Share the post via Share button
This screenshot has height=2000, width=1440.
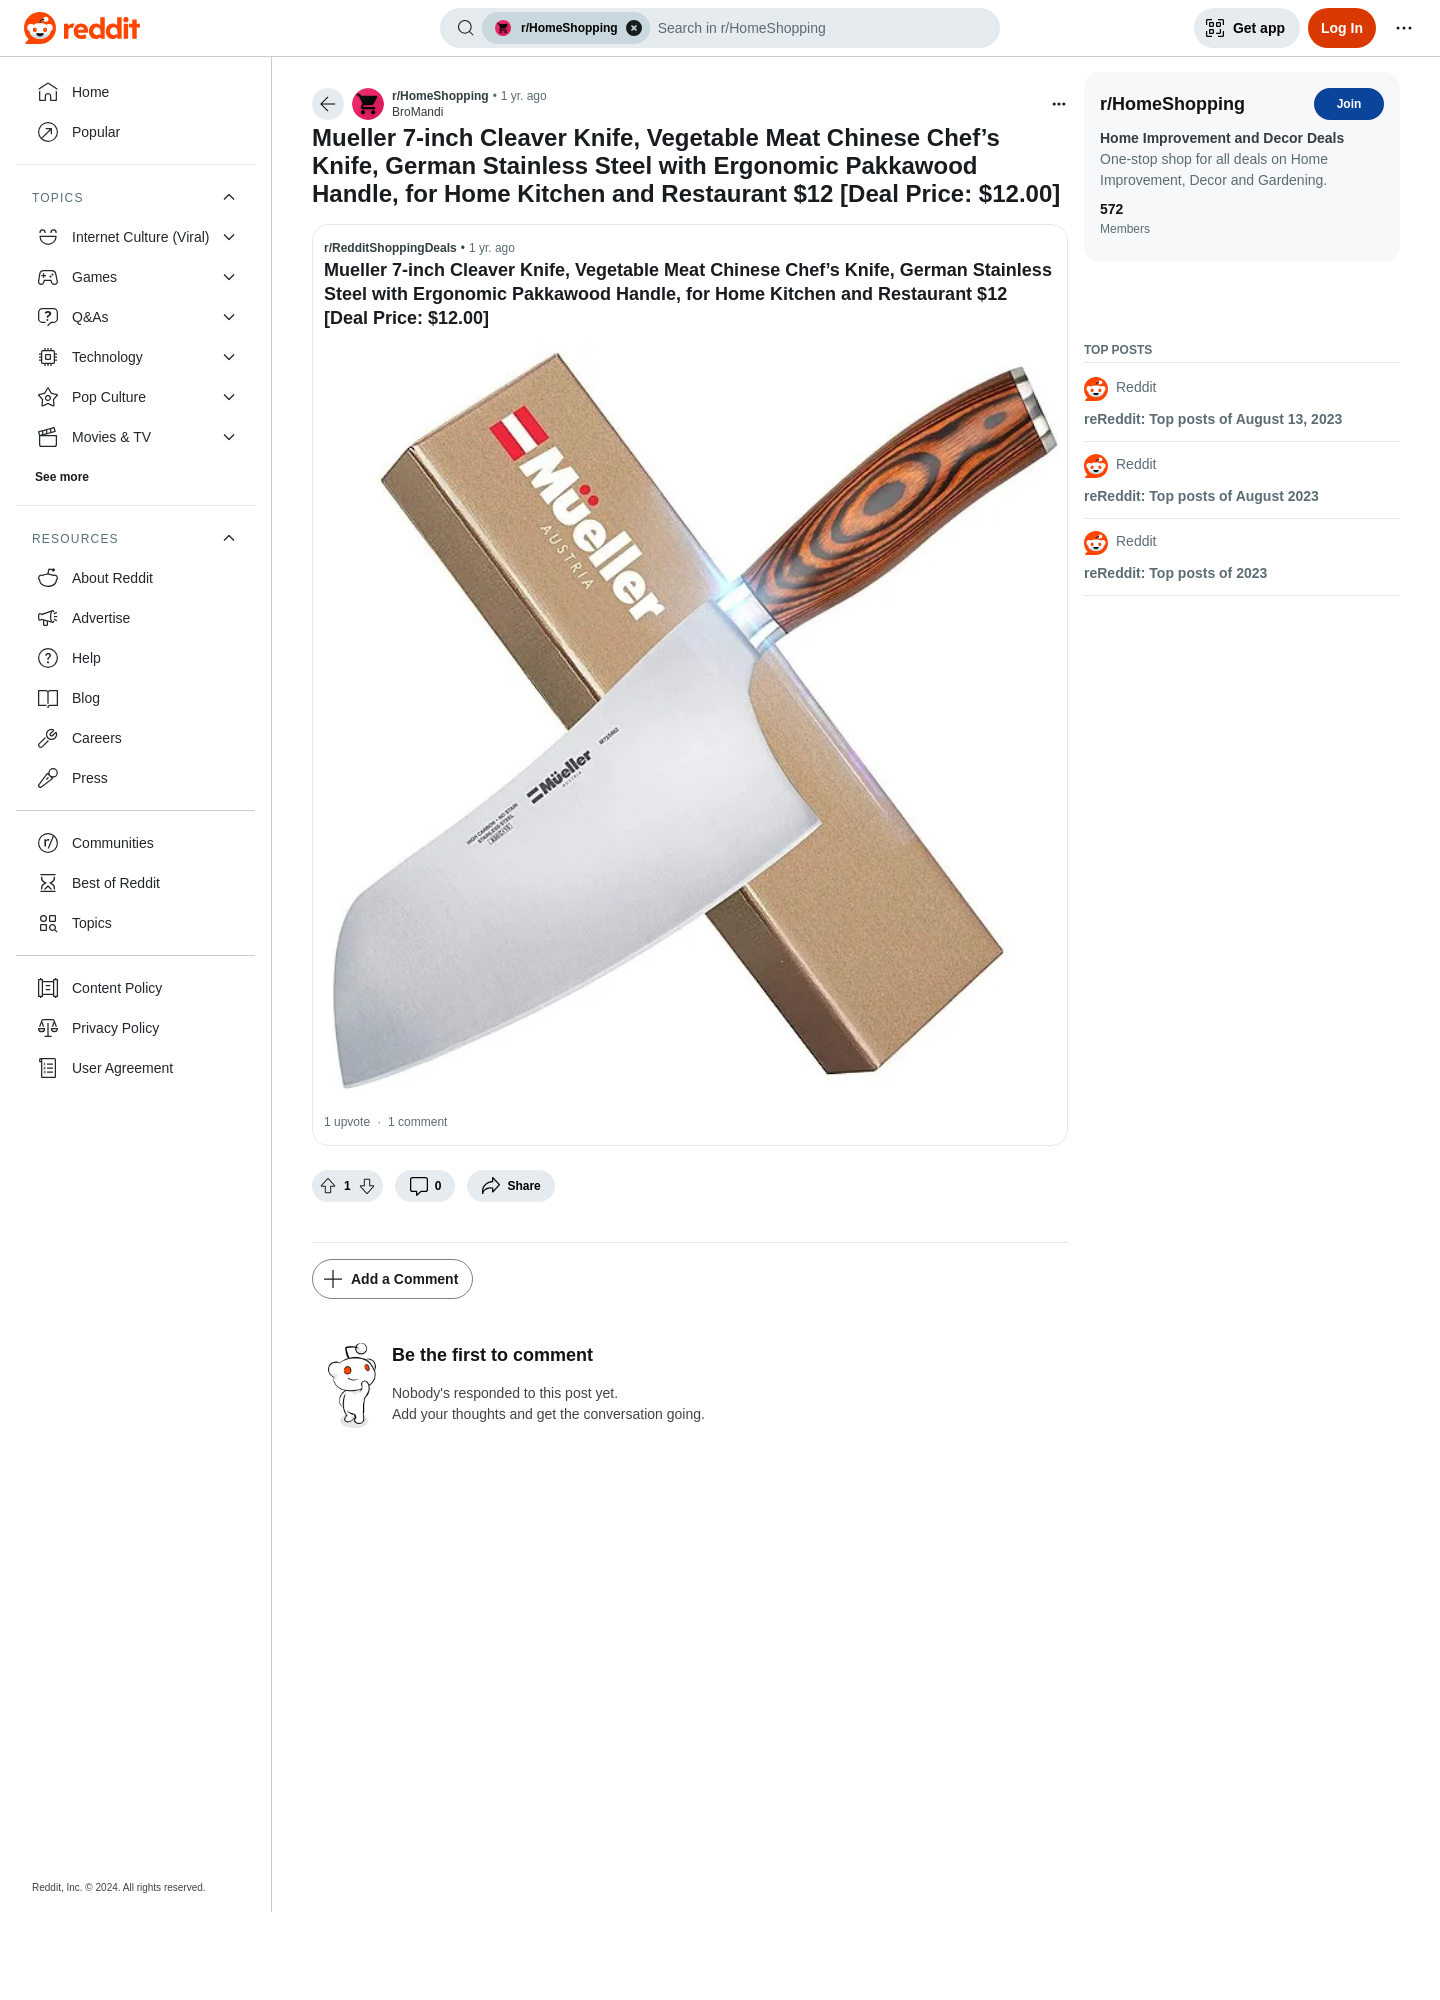point(511,1186)
